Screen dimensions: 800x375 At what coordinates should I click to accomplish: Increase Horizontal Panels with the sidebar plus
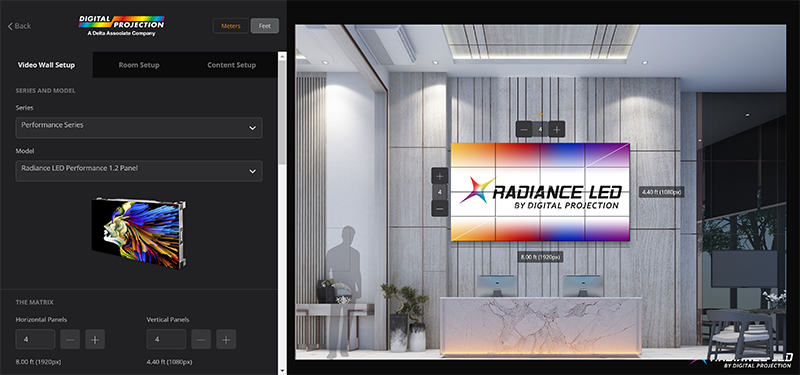pos(95,339)
